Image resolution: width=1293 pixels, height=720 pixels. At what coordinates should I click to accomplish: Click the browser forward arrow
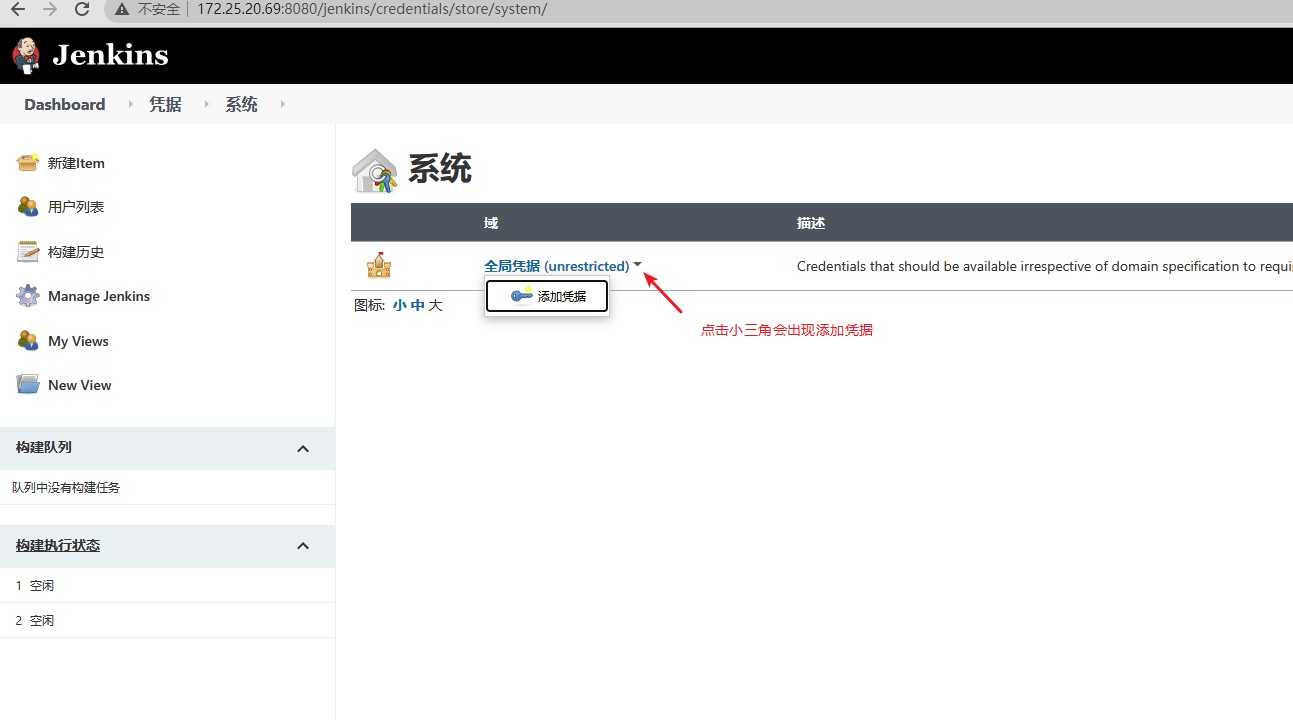(x=50, y=10)
